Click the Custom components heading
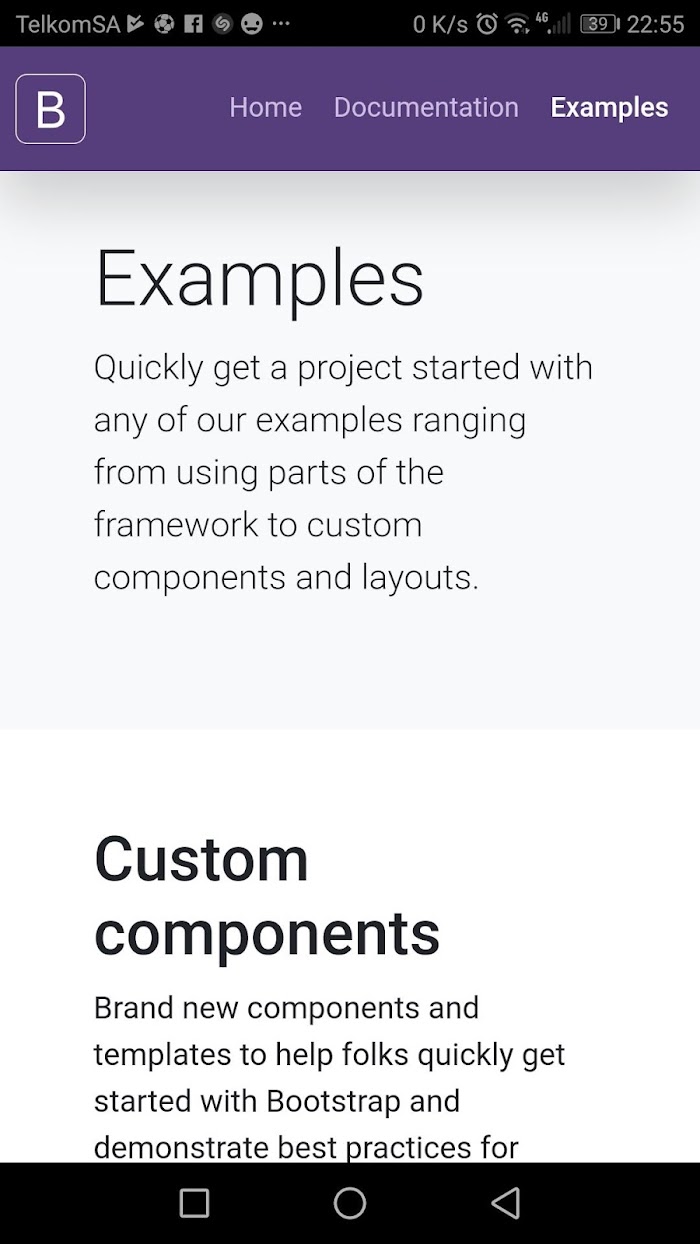The height and width of the screenshot is (1244, 700). [267, 896]
